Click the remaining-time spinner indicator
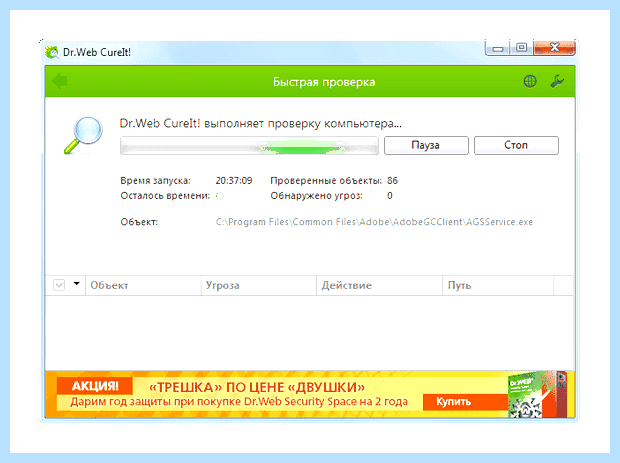 point(219,196)
